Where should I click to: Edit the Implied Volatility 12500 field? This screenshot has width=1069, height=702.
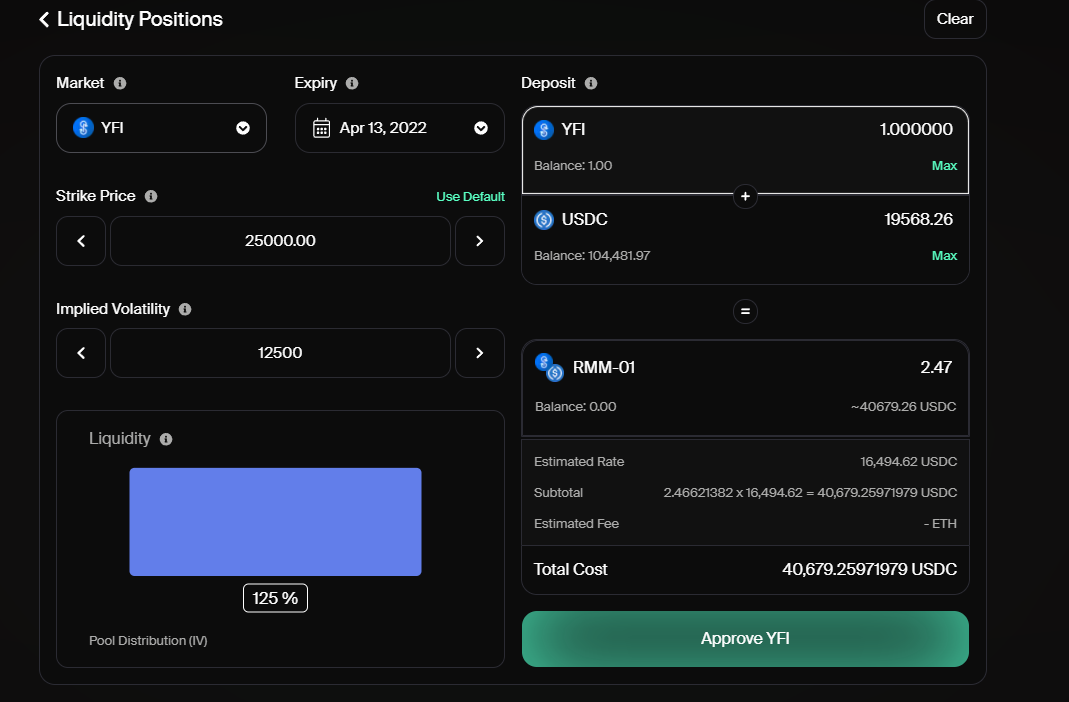[280, 353]
